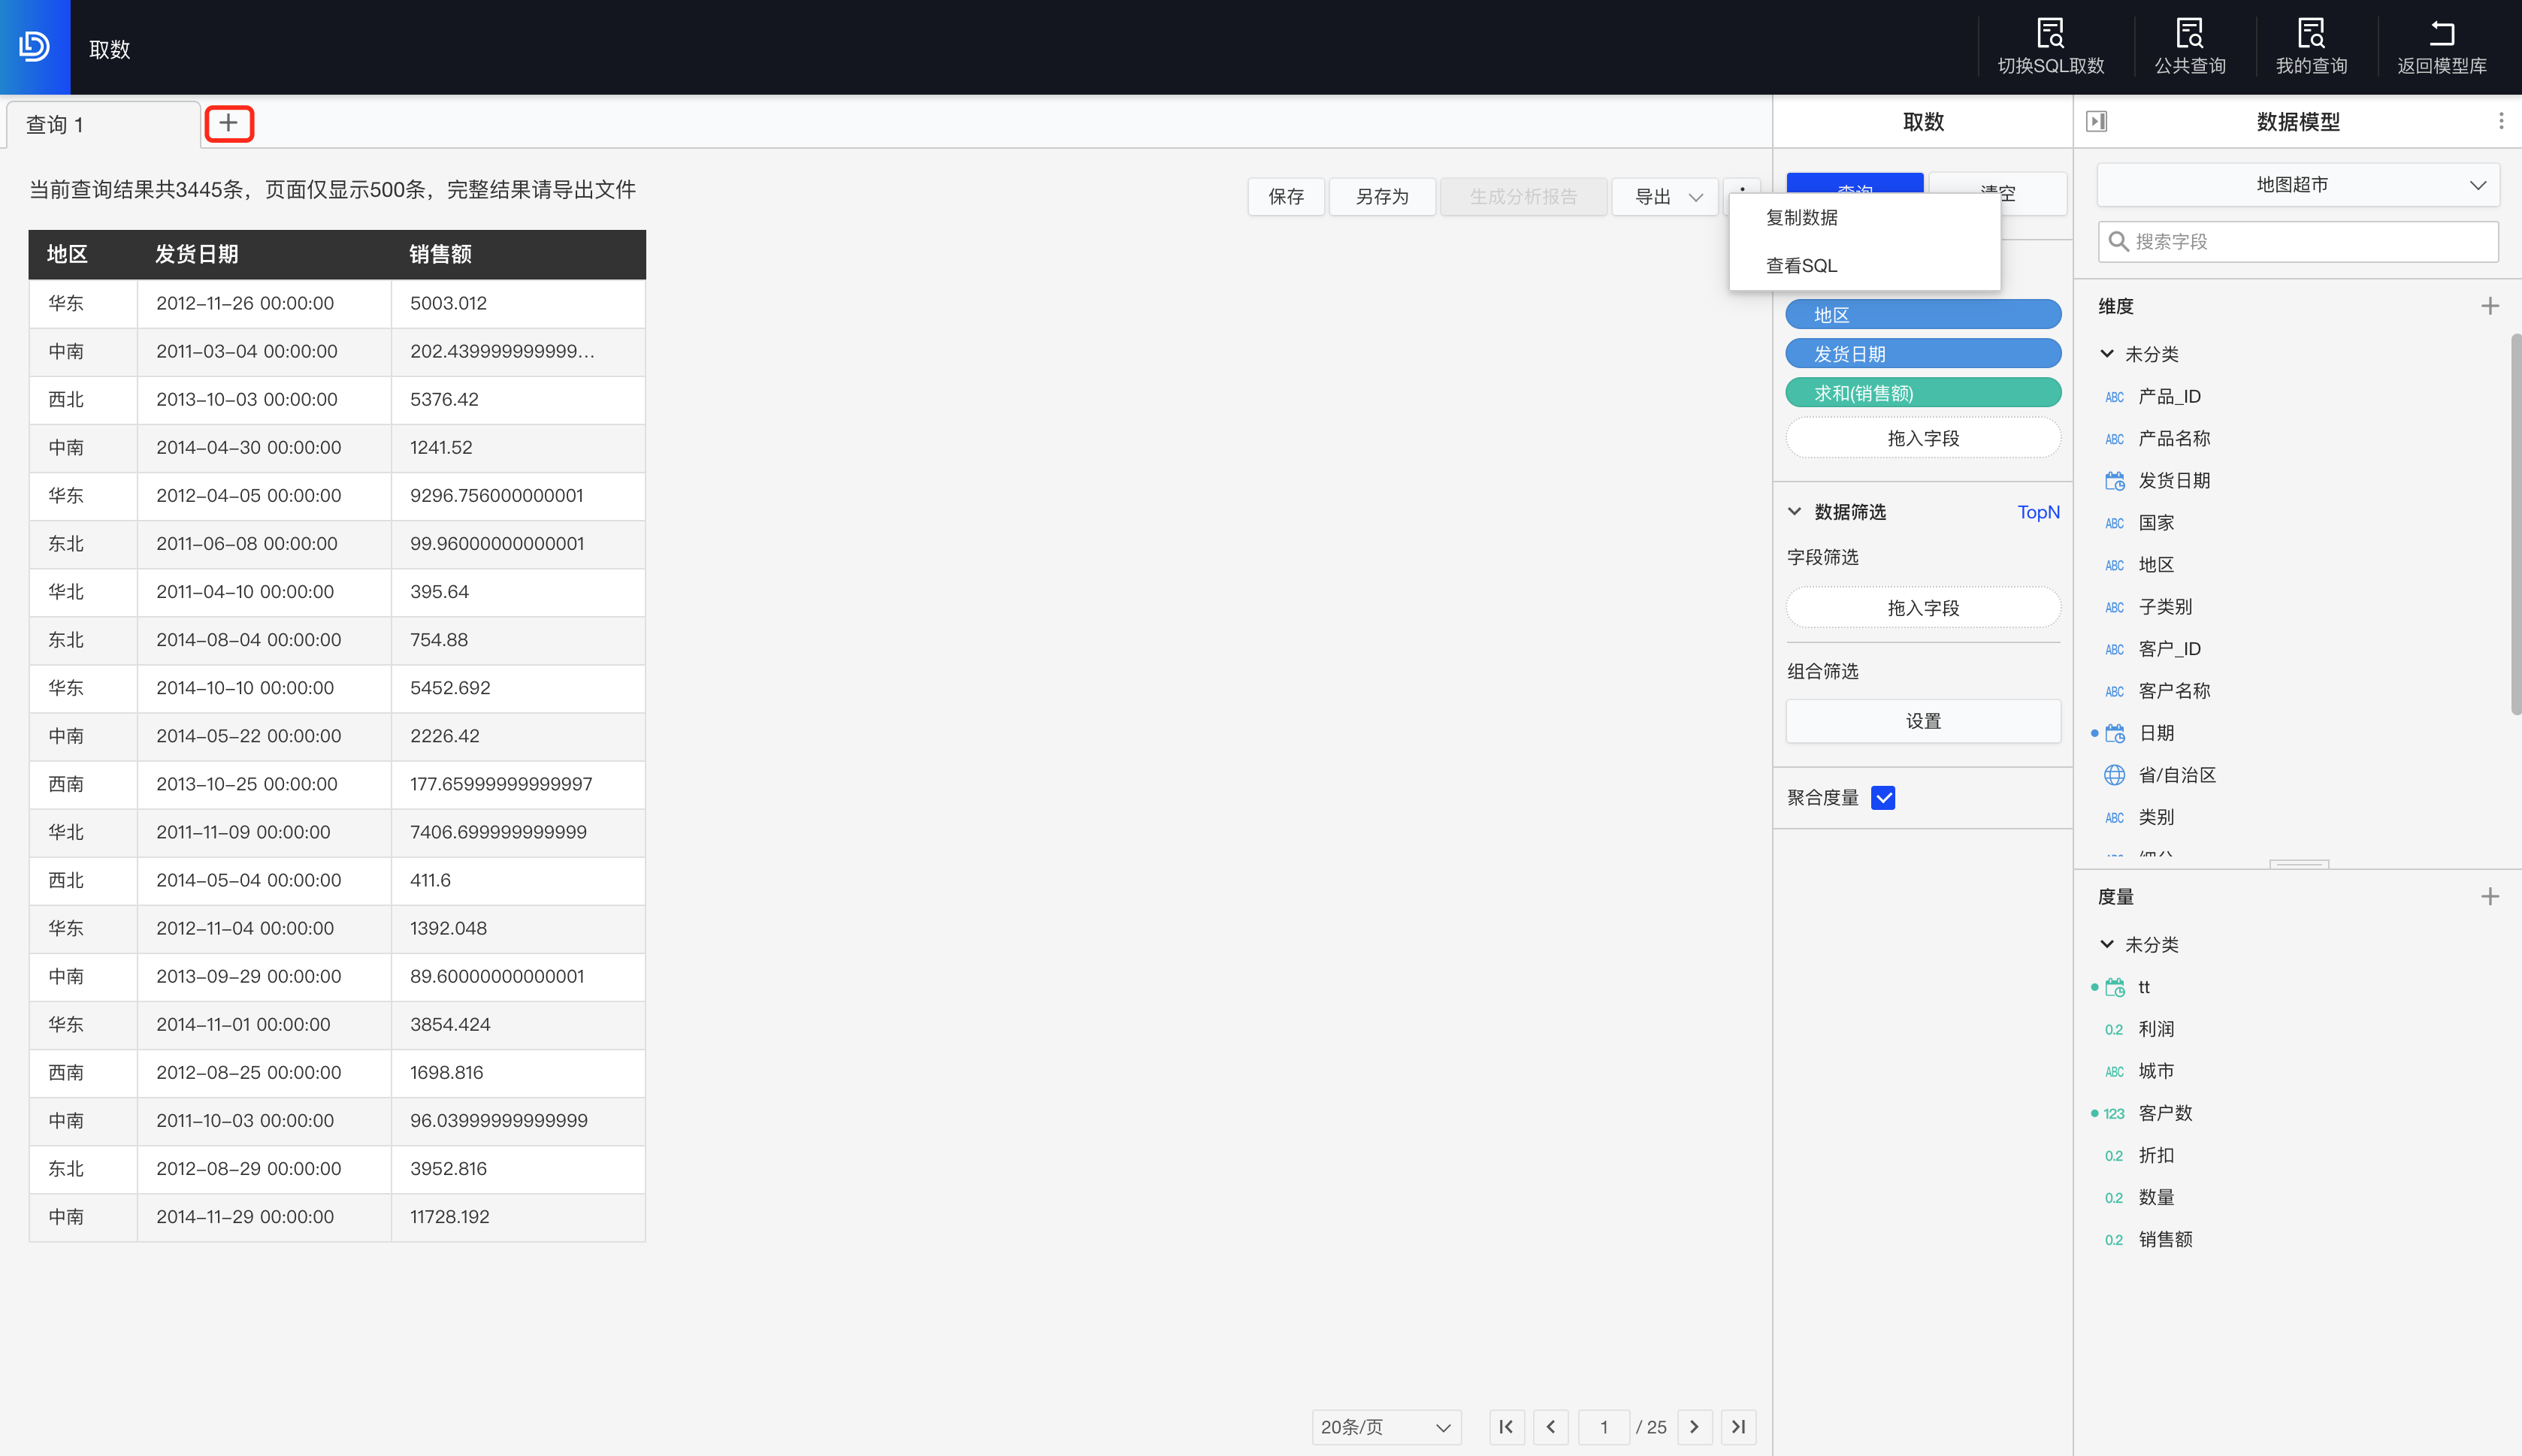Click the 发货日期 column header
This screenshot has width=2522, height=1456.
click(264, 255)
